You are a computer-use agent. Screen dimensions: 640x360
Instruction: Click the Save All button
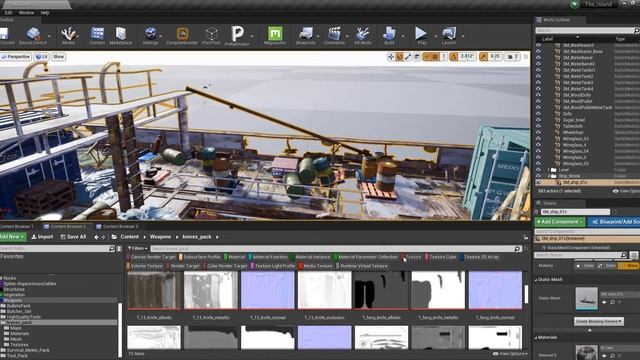(73, 237)
